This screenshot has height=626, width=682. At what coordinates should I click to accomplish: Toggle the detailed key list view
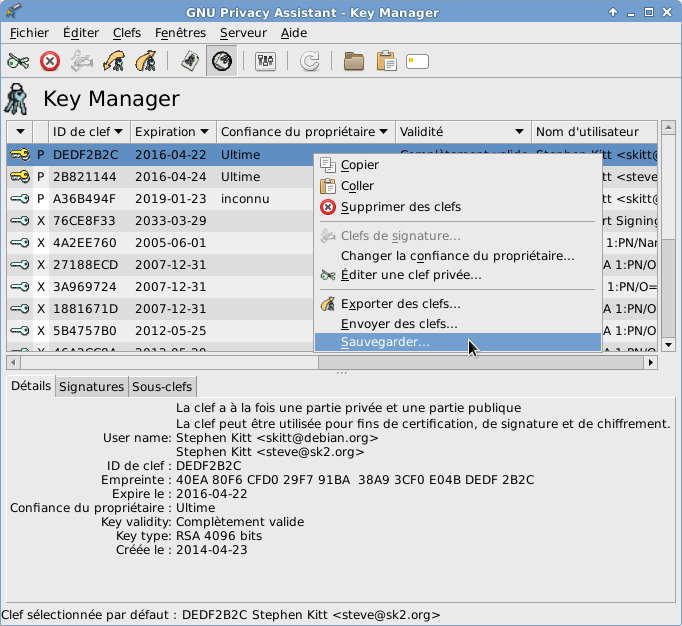point(221,62)
